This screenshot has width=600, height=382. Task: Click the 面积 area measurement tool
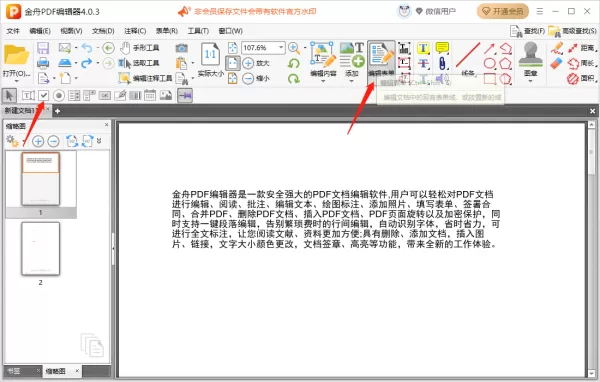click(x=581, y=78)
